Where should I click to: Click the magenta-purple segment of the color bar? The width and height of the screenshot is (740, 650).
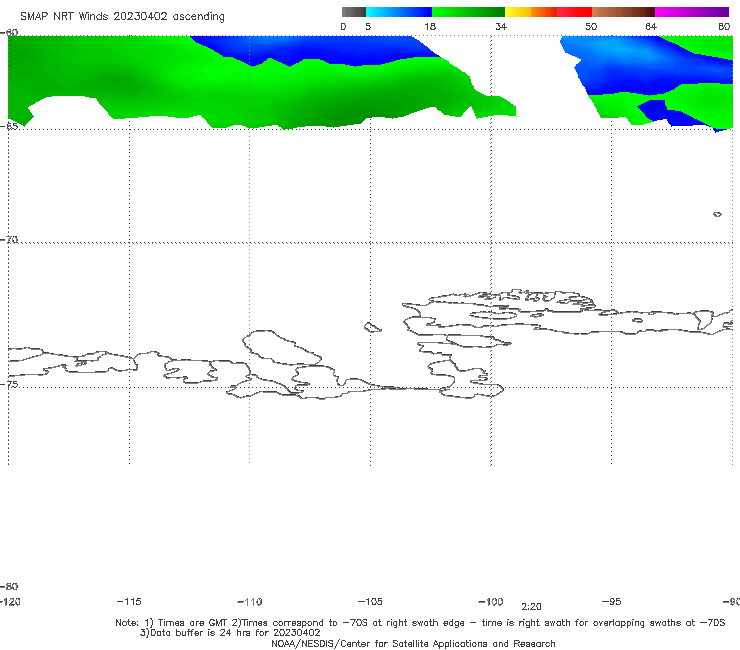692,12
